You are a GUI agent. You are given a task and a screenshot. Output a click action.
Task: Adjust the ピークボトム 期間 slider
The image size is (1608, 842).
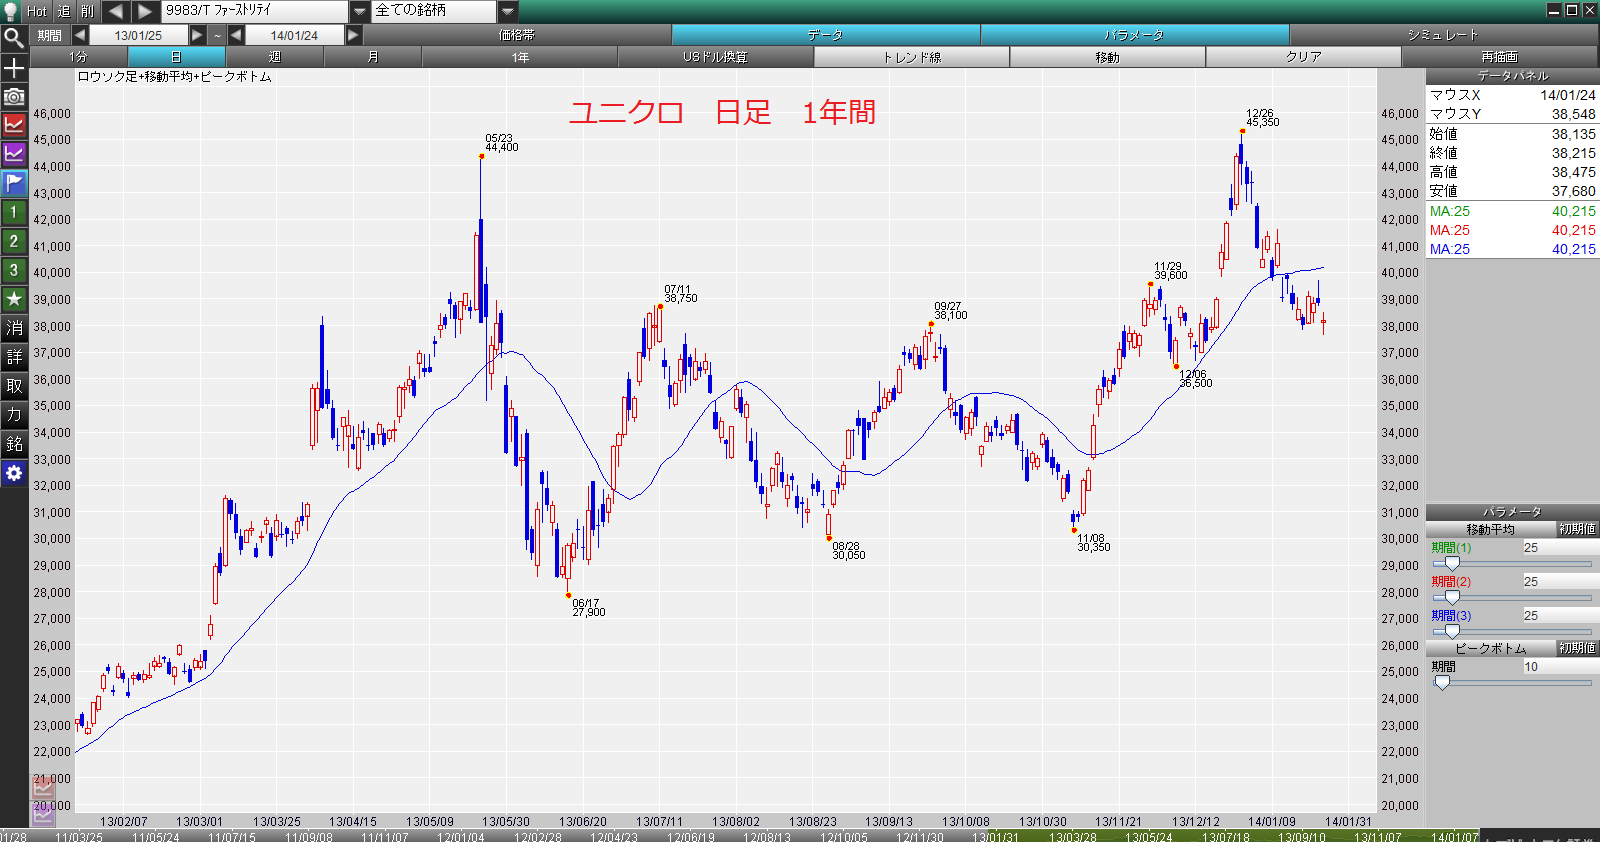tap(1442, 682)
